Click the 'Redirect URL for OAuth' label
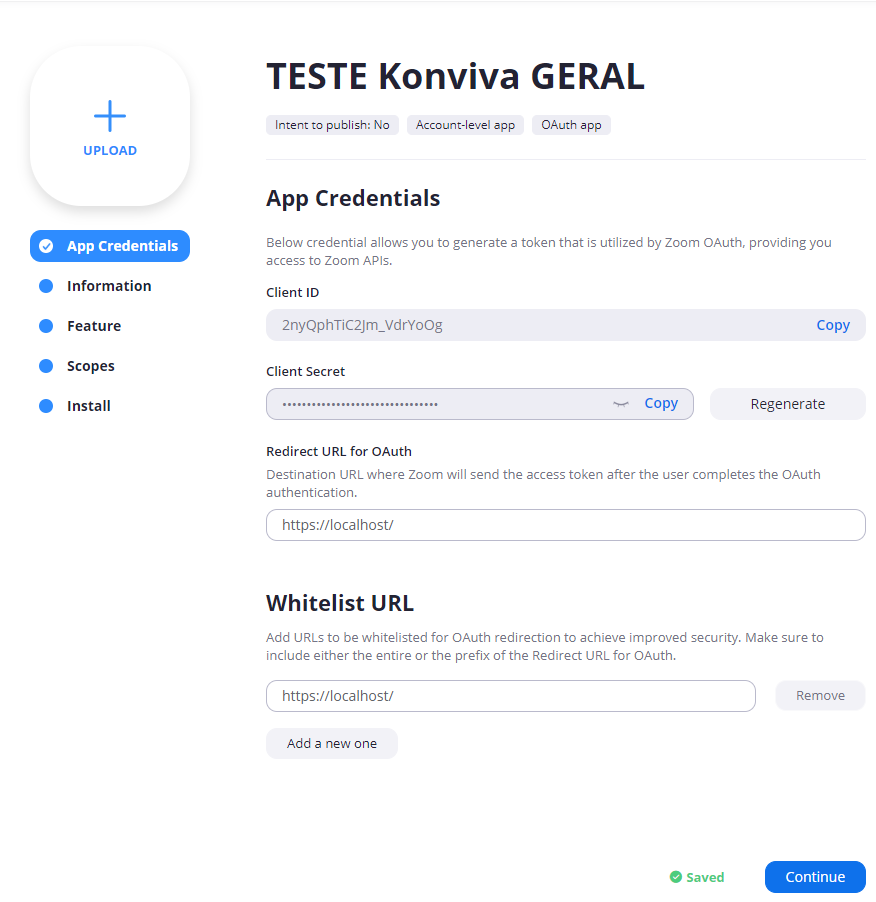876x902 pixels. click(339, 452)
